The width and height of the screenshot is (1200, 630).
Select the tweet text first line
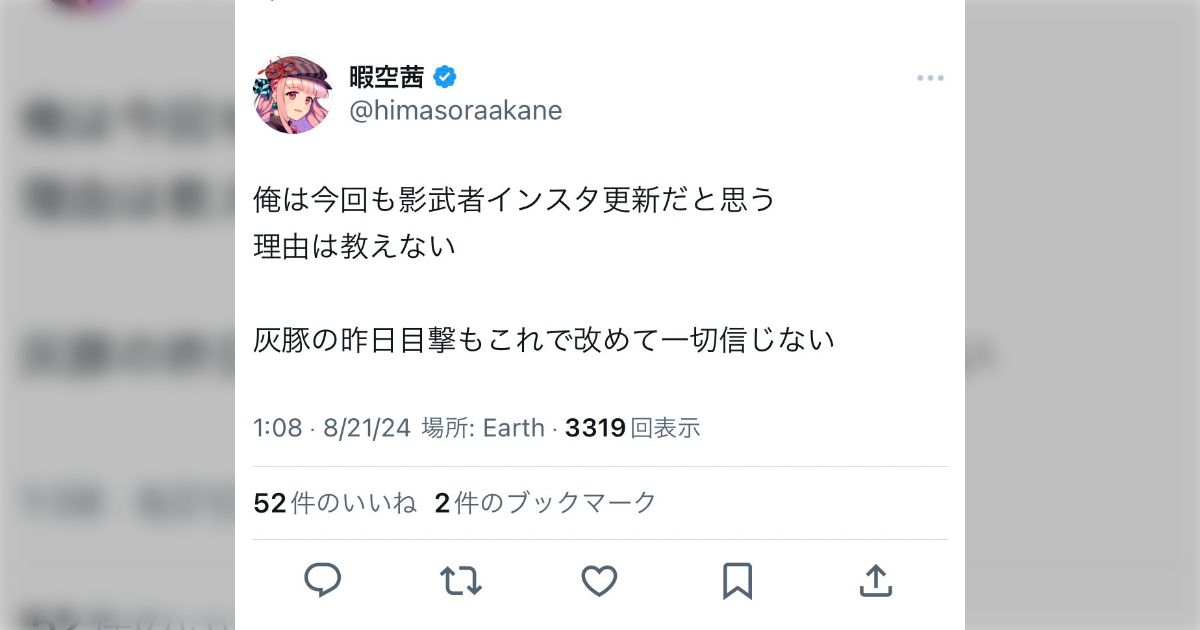tap(514, 200)
